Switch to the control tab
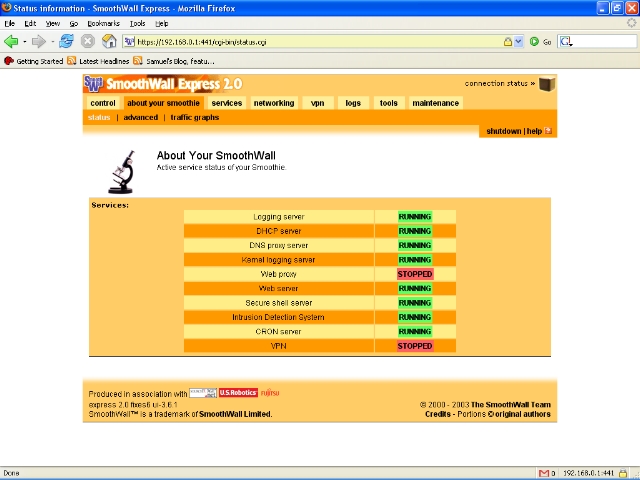640x480 pixels. (103, 103)
